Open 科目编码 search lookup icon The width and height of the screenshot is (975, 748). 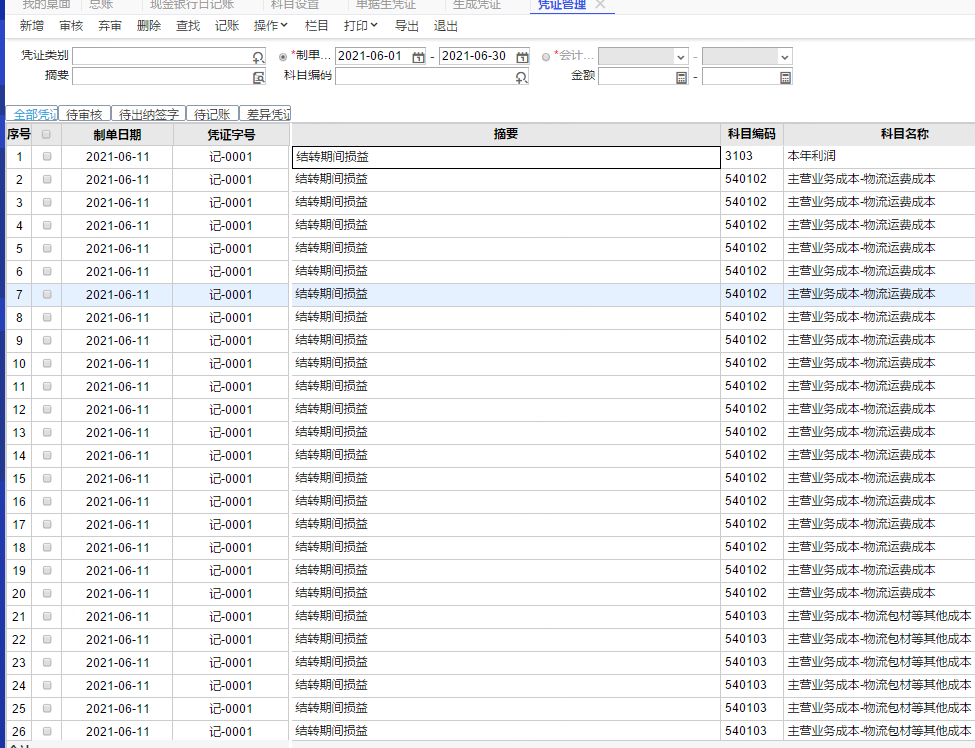click(521, 77)
